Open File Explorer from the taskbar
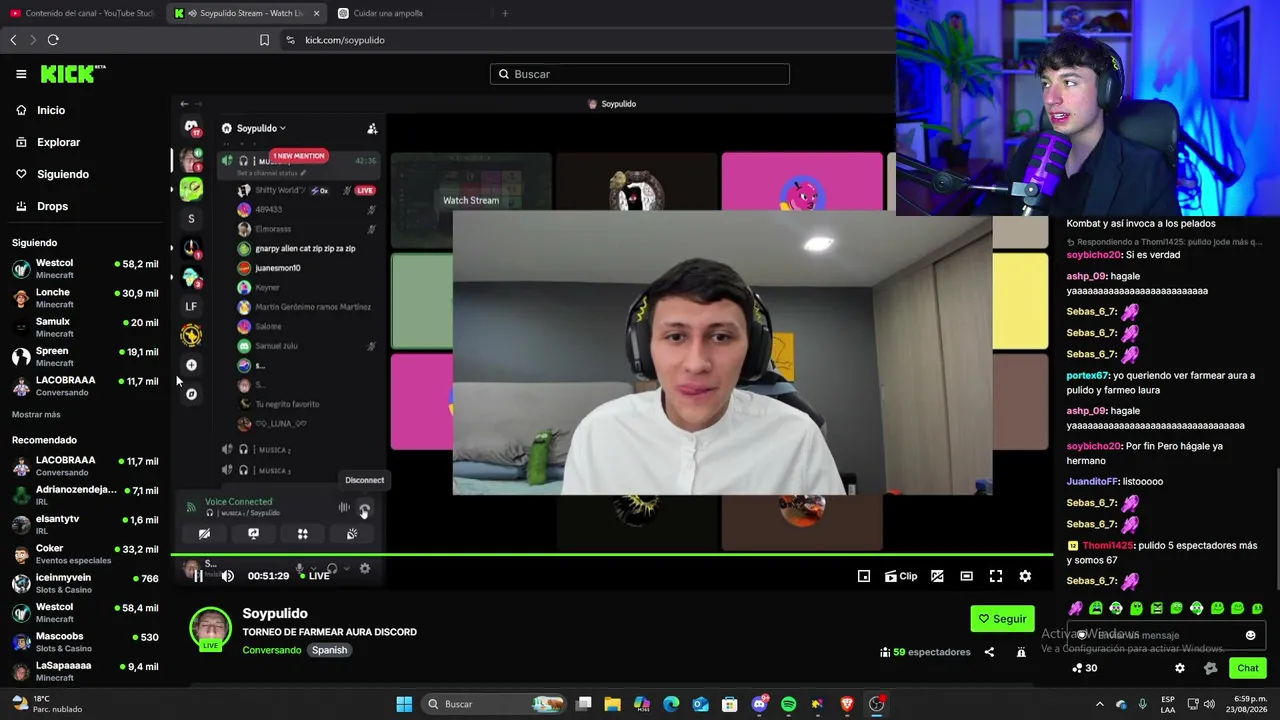 [x=613, y=704]
